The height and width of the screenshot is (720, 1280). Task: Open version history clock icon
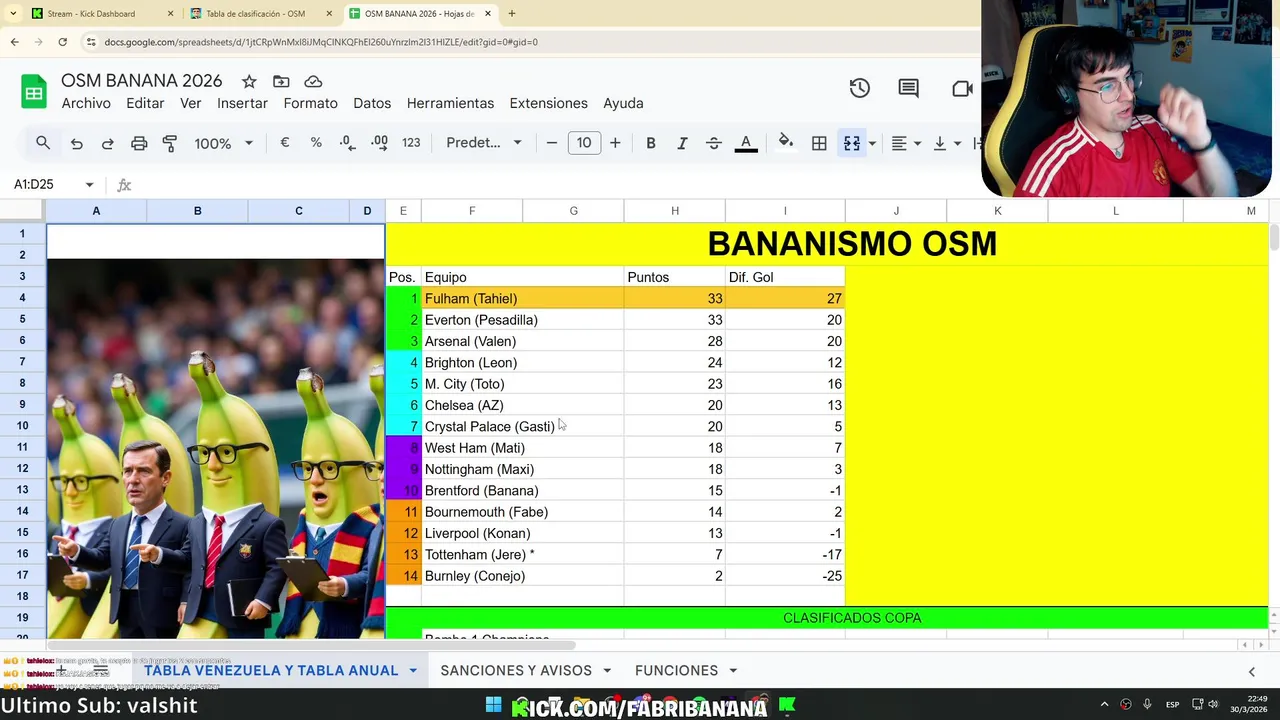click(x=860, y=88)
